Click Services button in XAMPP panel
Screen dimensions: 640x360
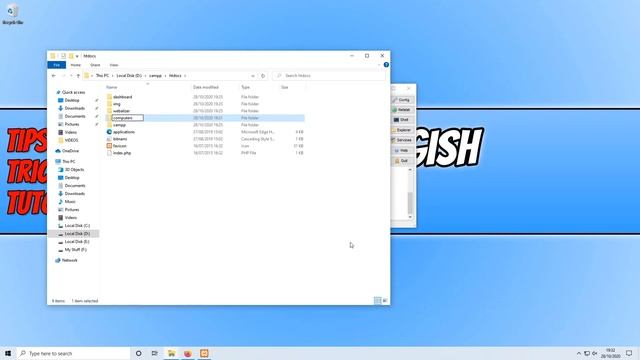point(402,140)
